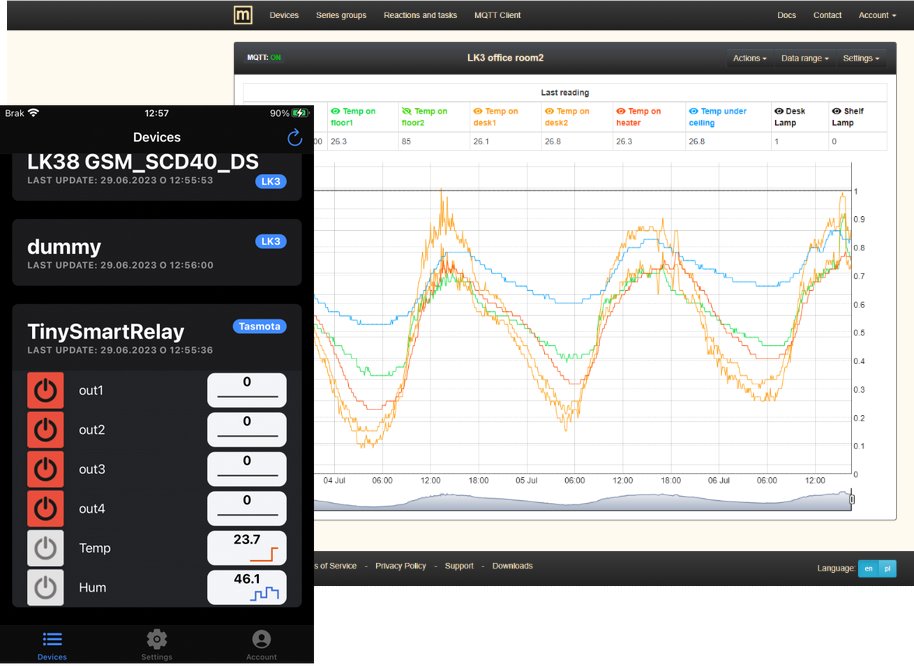Viewport: 914px width, 666px height.
Task: Show the 'Temp on floor2' series
Action: pos(406,112)
